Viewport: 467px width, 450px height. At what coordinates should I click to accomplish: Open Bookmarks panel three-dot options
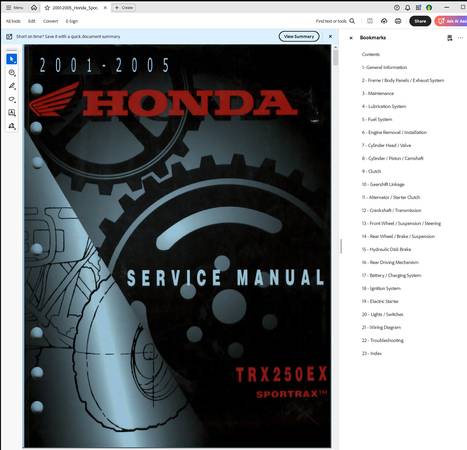pos(460,38)
